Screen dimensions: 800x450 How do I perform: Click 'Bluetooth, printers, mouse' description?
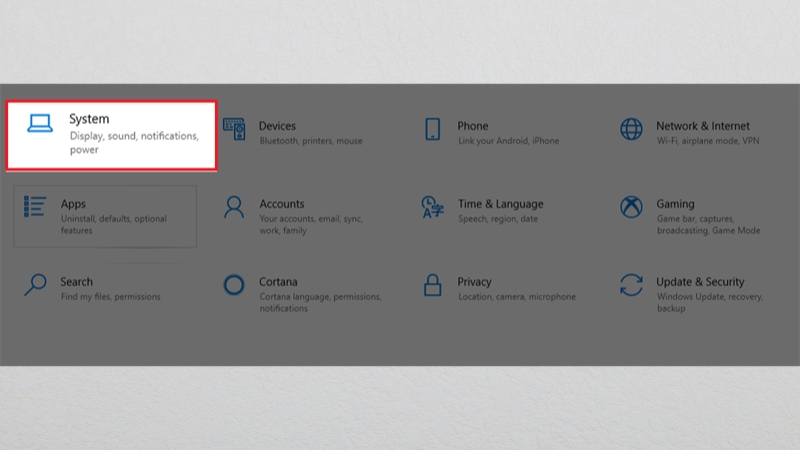click(x=311, y=141)
